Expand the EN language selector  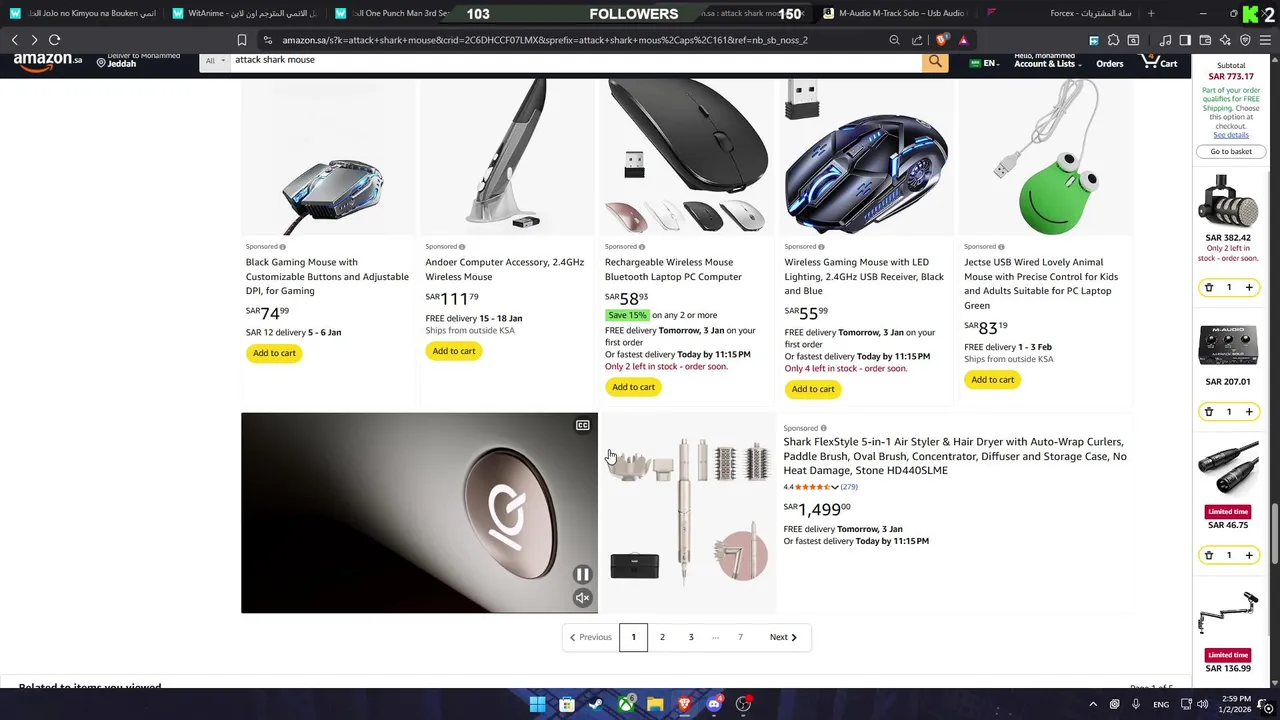(983, 63)
